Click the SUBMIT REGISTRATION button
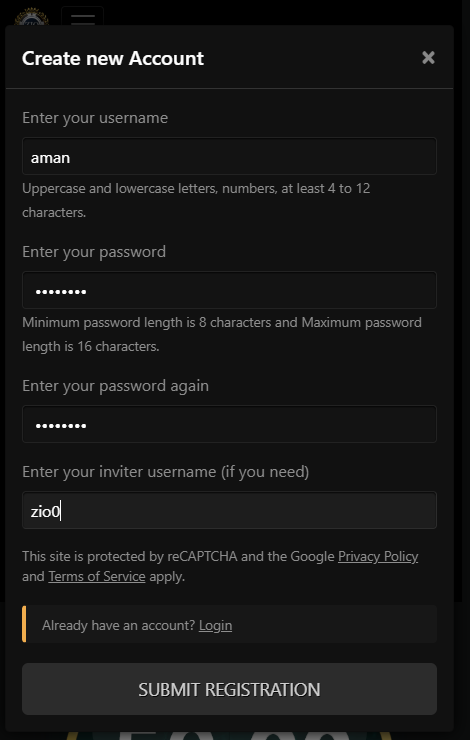The height and width of the screenshot is (740, 470). pos(229,689)
